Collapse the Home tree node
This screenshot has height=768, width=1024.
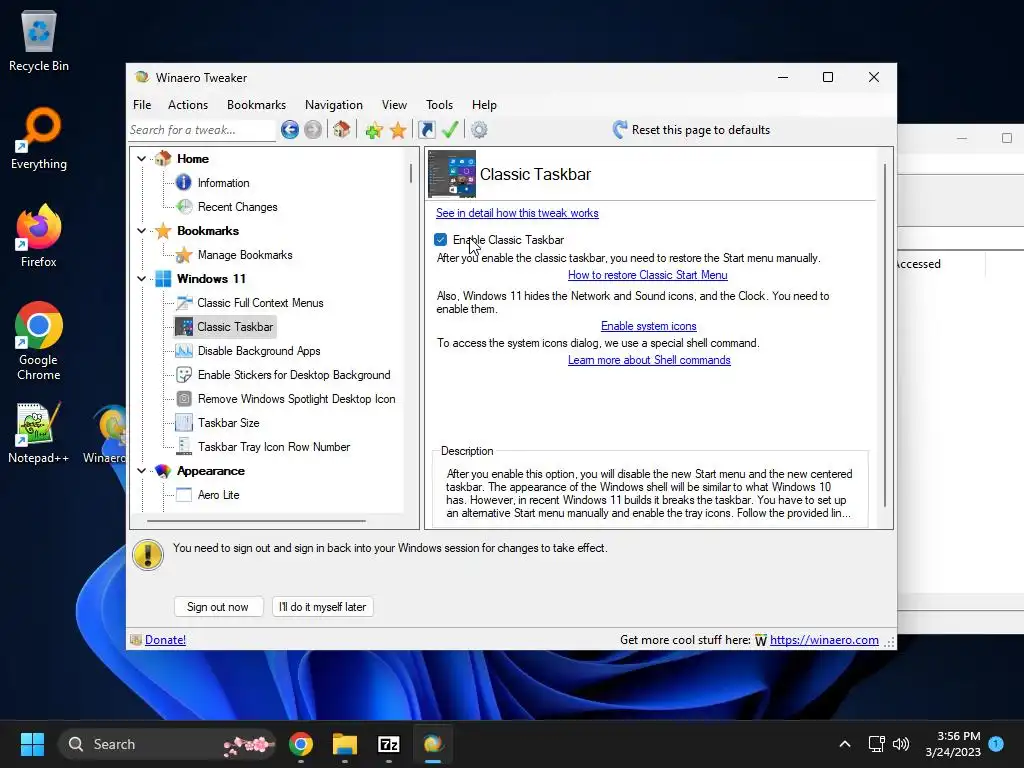(x=142, y=159)
